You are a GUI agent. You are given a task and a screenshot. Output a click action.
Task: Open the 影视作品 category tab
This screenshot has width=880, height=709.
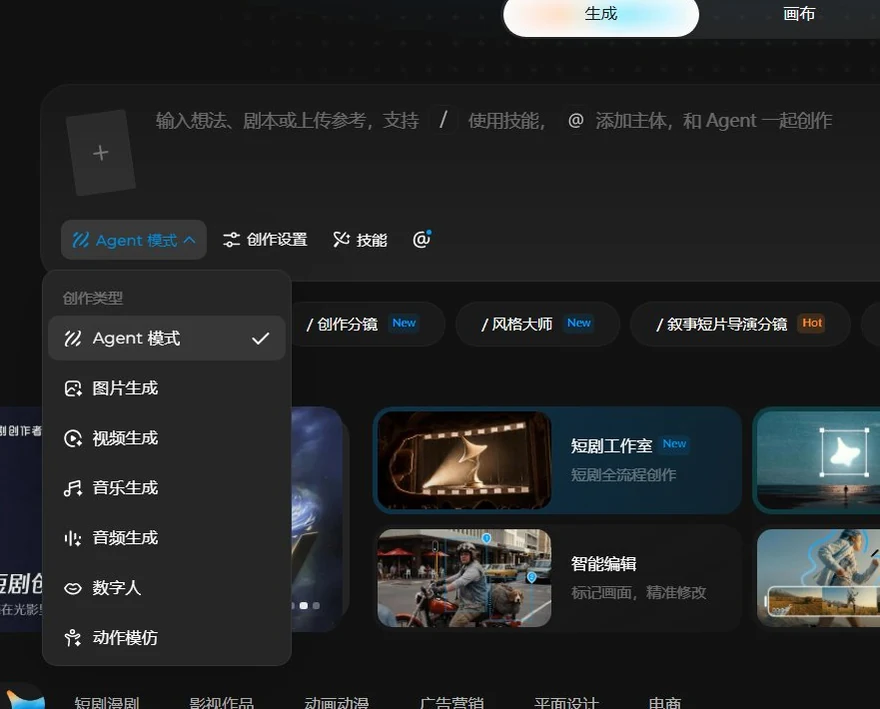tap(222, 703)
